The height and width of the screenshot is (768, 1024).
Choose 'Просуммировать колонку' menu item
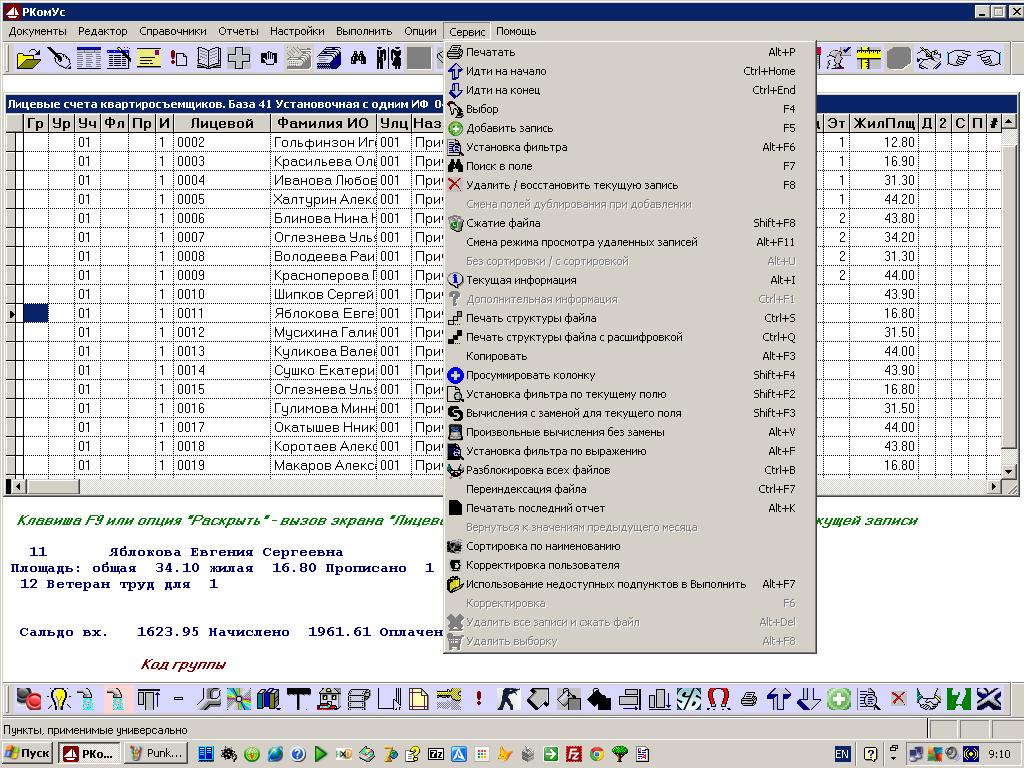pos(530,375)
